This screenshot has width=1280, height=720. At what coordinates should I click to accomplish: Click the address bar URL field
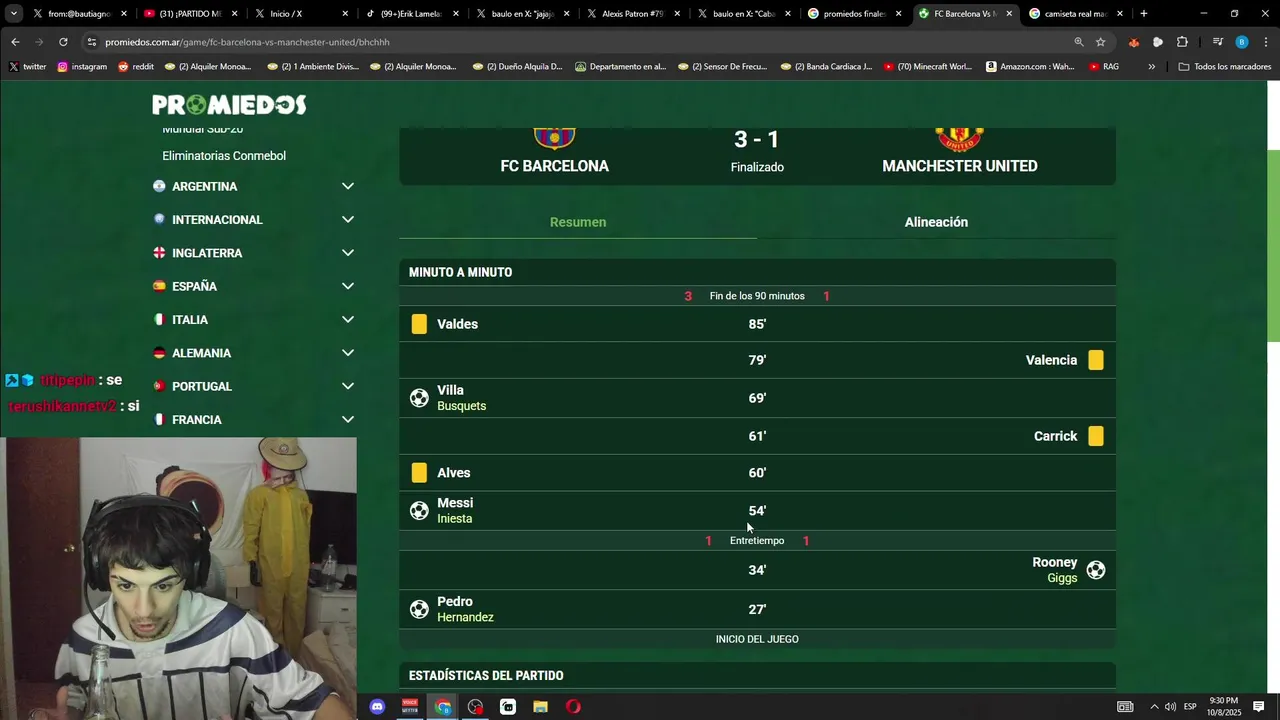580,42
